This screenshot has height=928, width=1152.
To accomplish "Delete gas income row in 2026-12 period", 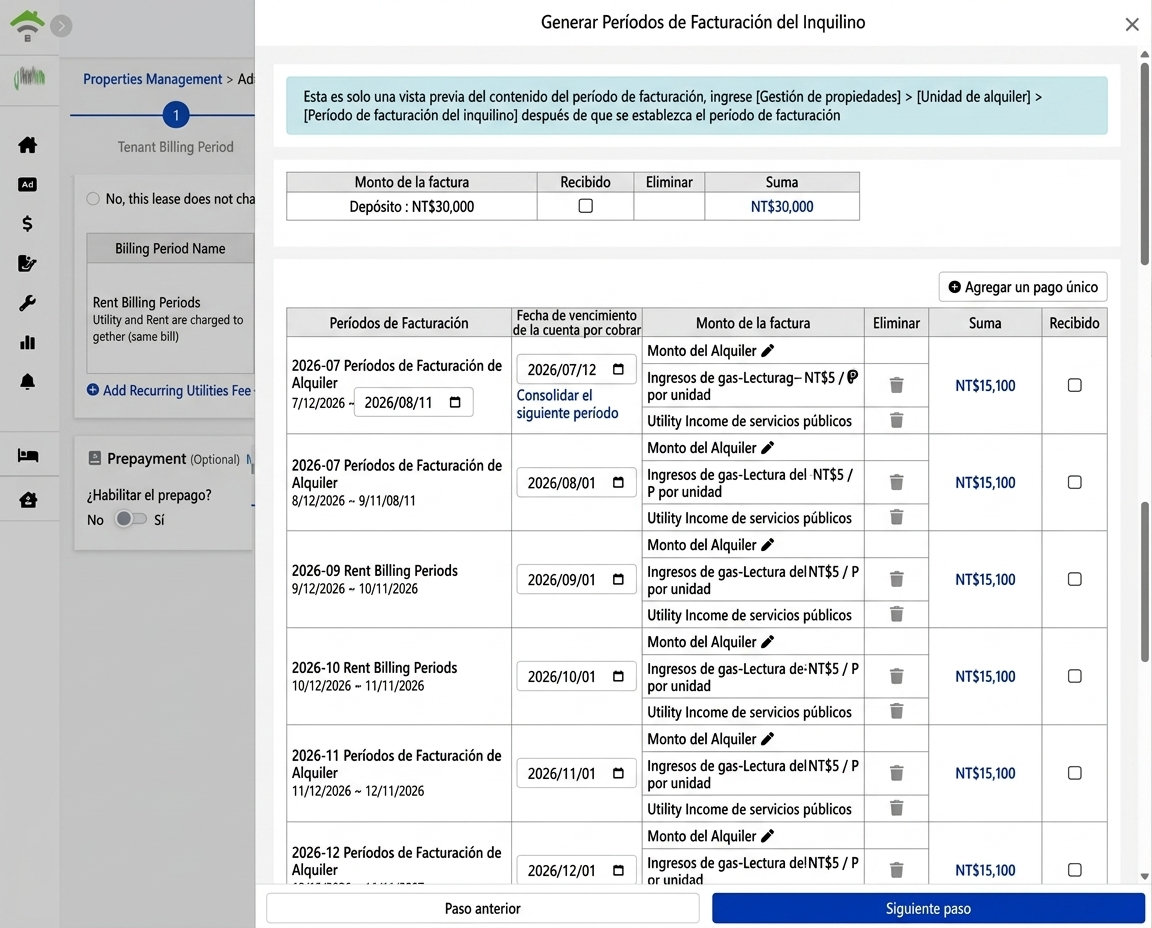I will coord(896,870).
